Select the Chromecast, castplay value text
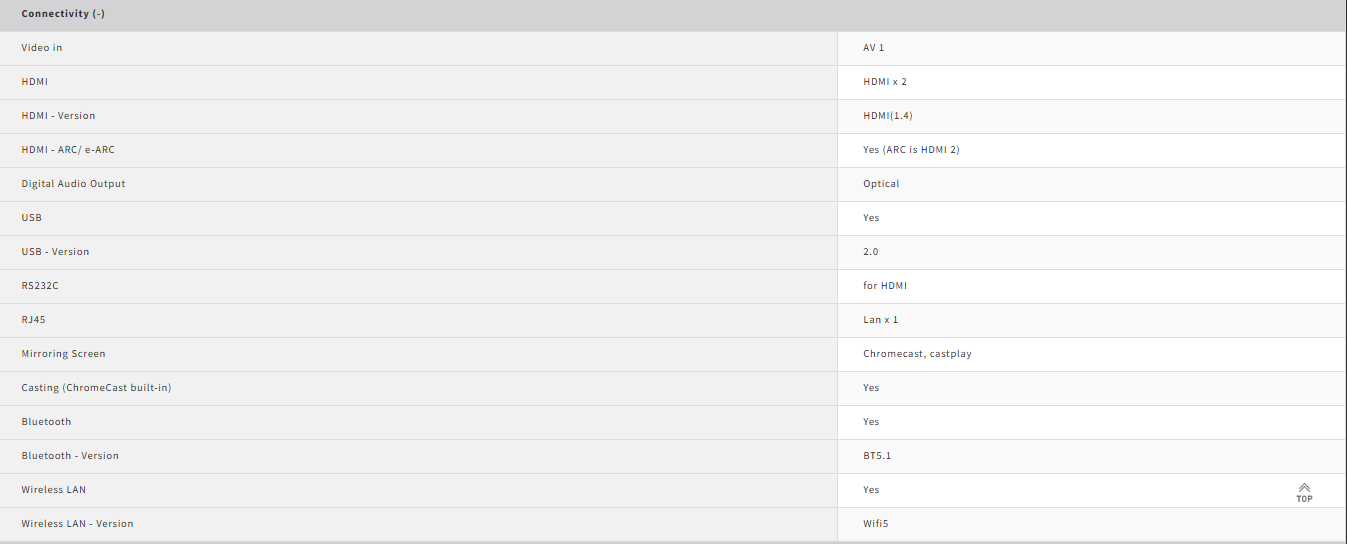 click(x=917, y=354)
